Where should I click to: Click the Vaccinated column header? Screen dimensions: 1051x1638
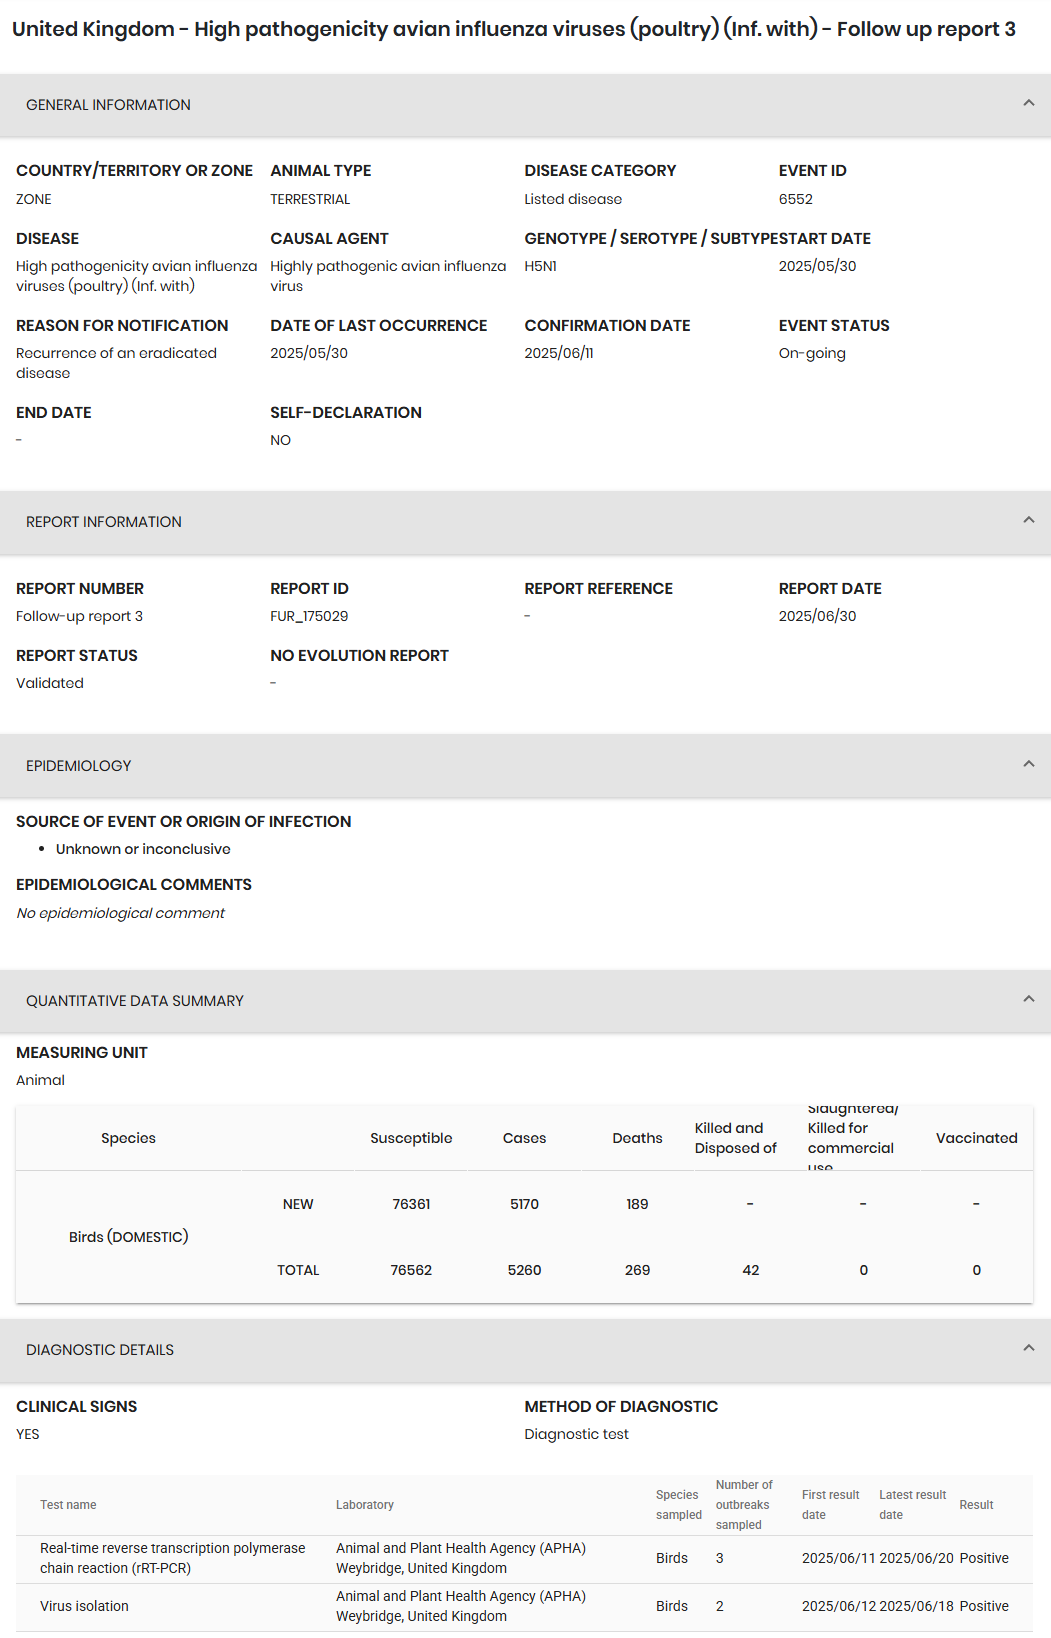pos(977,1138)
